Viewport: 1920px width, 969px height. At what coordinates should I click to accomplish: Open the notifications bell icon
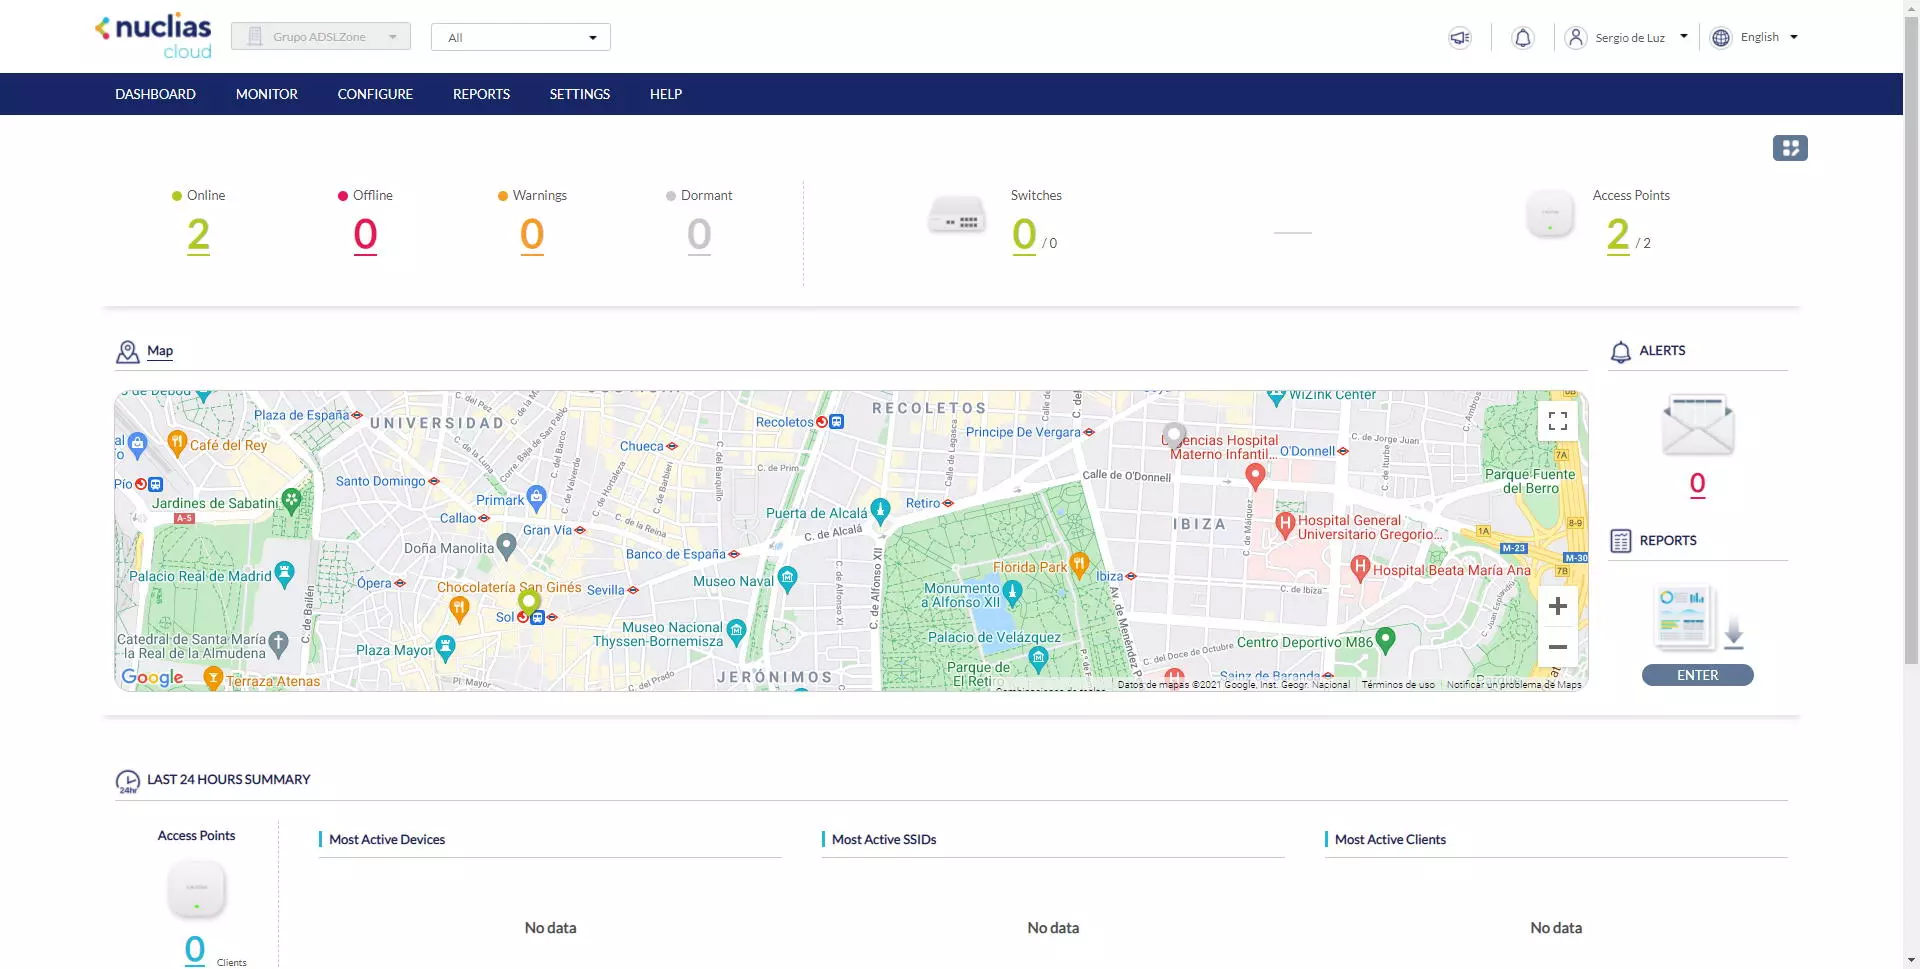point(1522,38)
